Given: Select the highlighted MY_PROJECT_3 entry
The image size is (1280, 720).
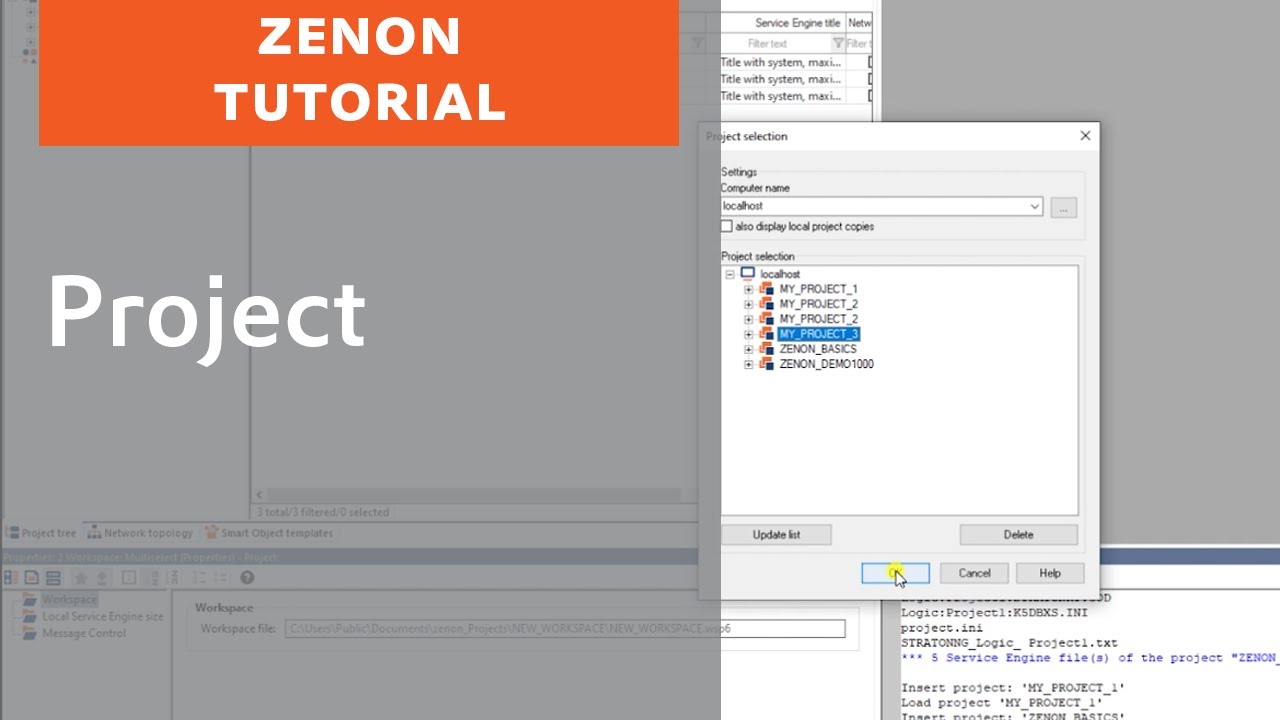Looking at the screenshot, I should click(818, 334).
